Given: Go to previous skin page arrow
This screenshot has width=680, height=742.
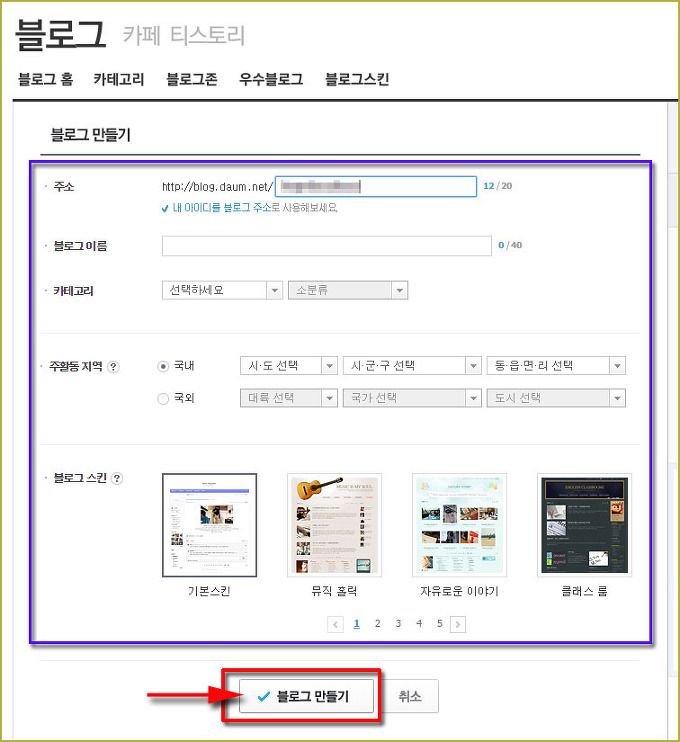Looking at the screenshot, I should 335,624.
